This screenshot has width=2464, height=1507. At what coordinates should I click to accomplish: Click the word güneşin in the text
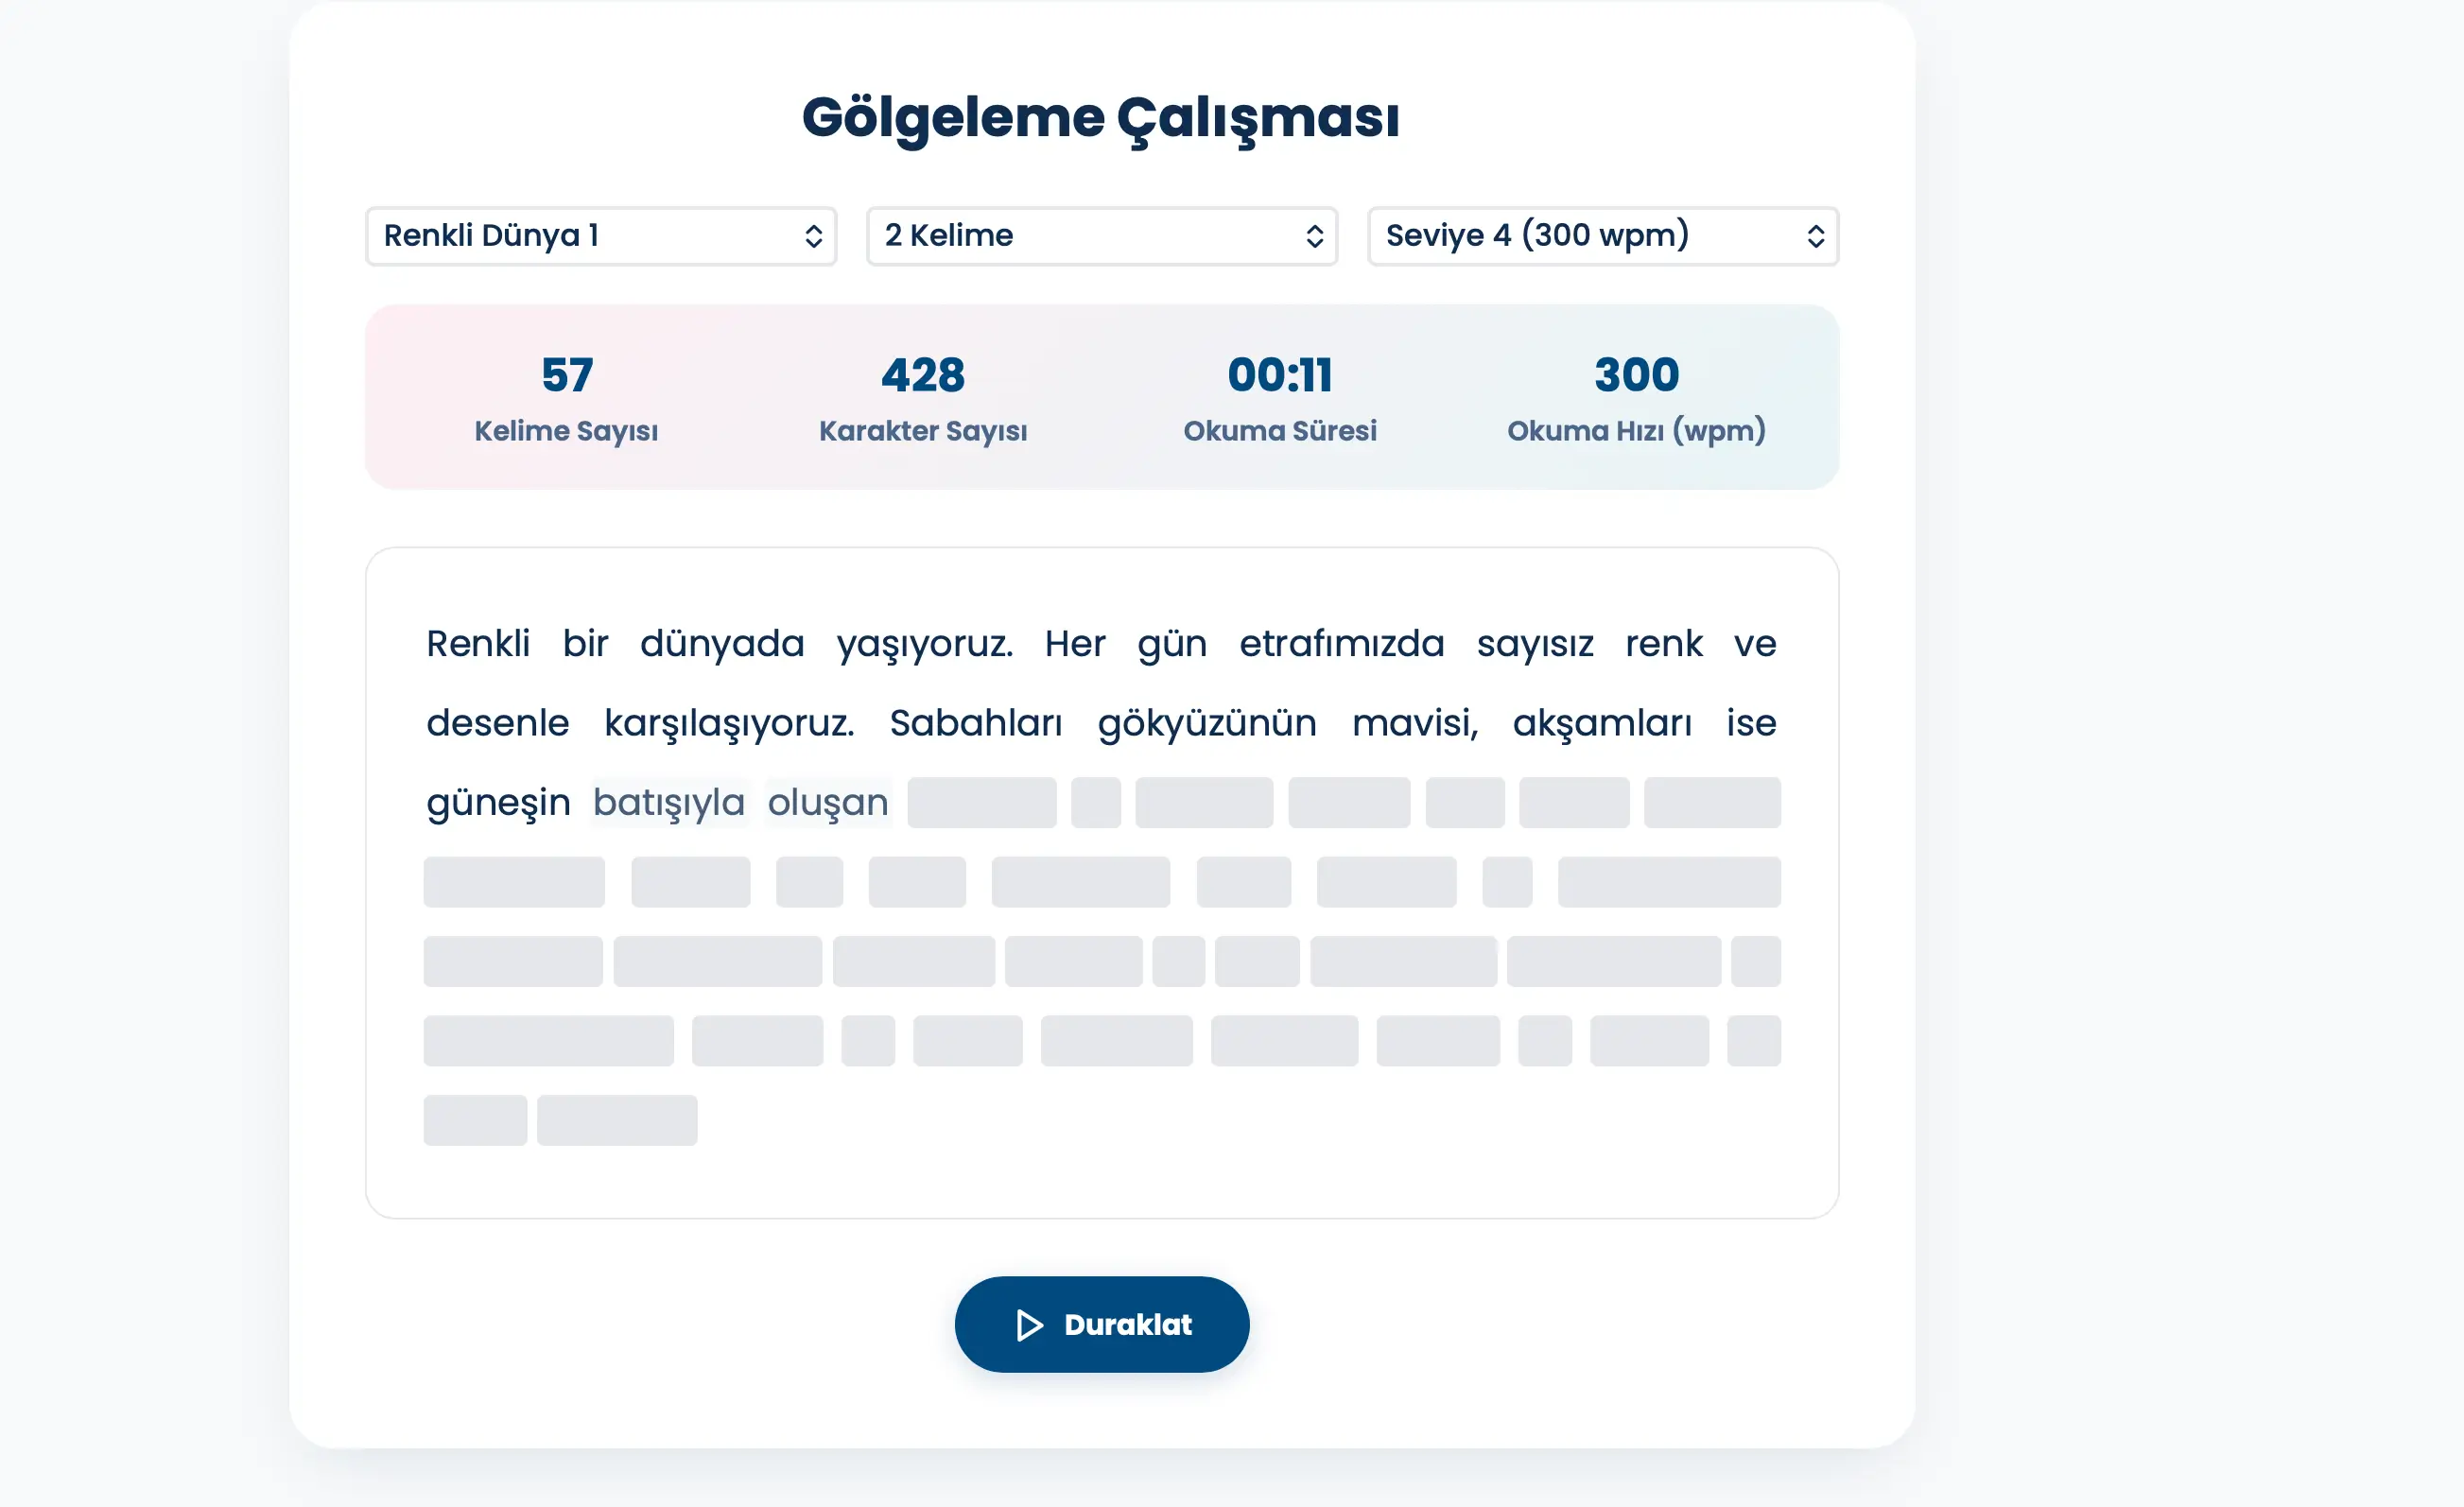(x=498, y=801)
